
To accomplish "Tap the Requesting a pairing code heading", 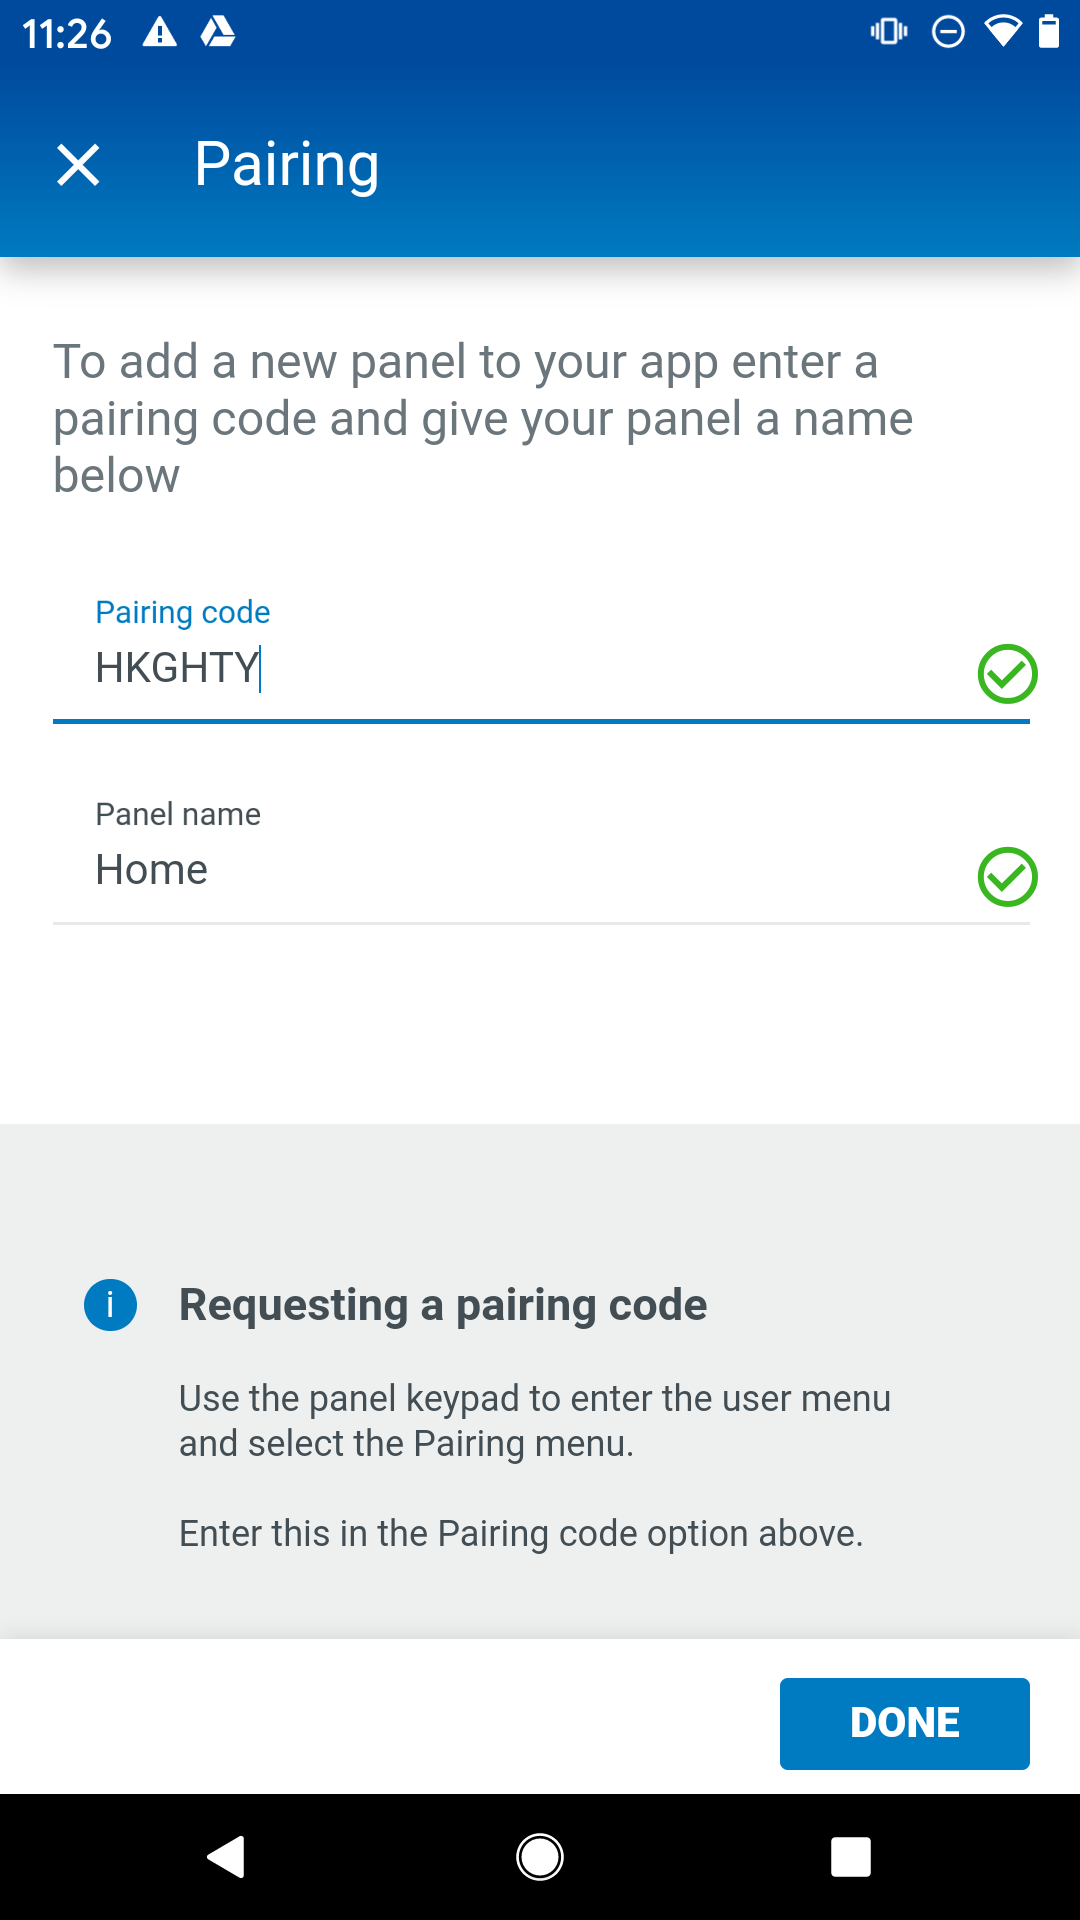I will [x=443, y=1305].
